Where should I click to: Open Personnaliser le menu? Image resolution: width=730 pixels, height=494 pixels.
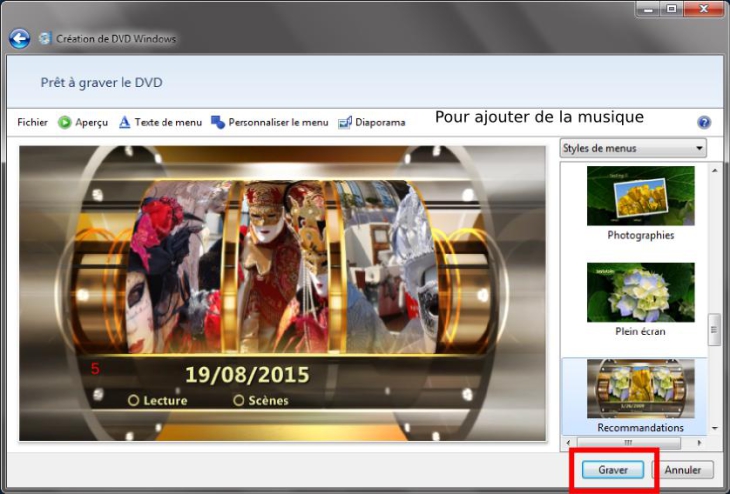click(x=278, y=122)
